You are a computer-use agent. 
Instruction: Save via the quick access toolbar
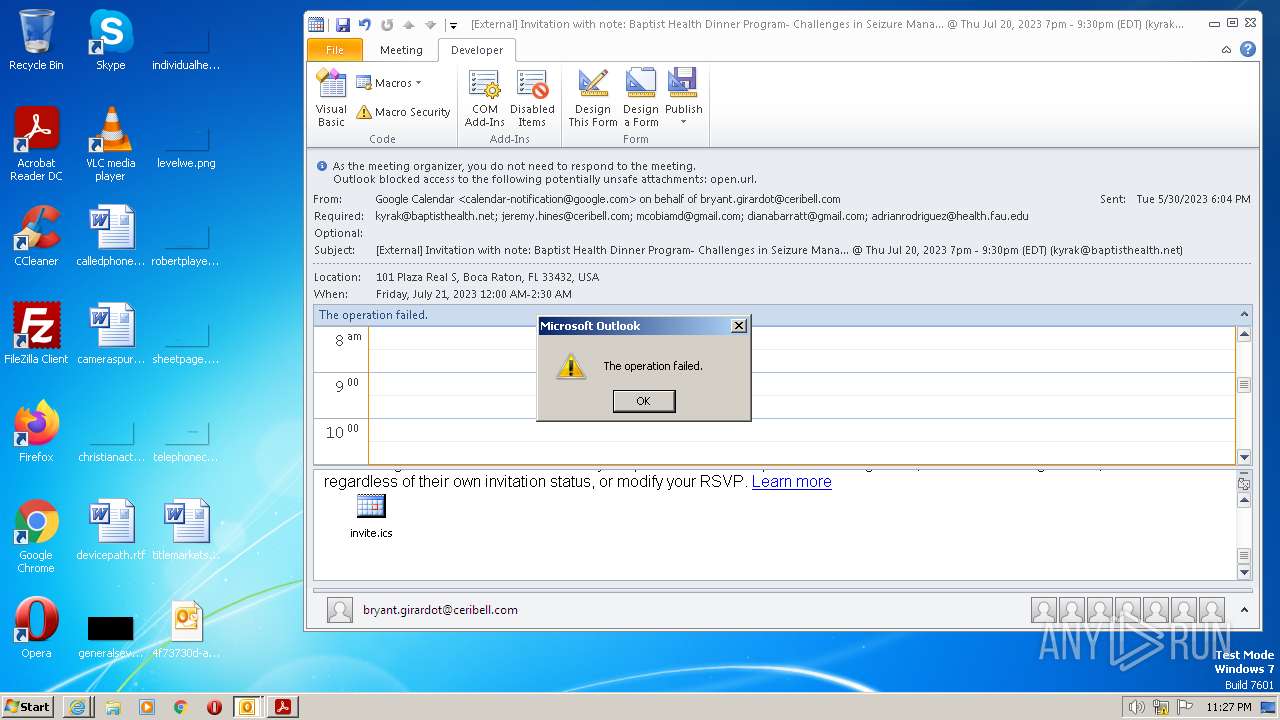(x=343, y=24)
